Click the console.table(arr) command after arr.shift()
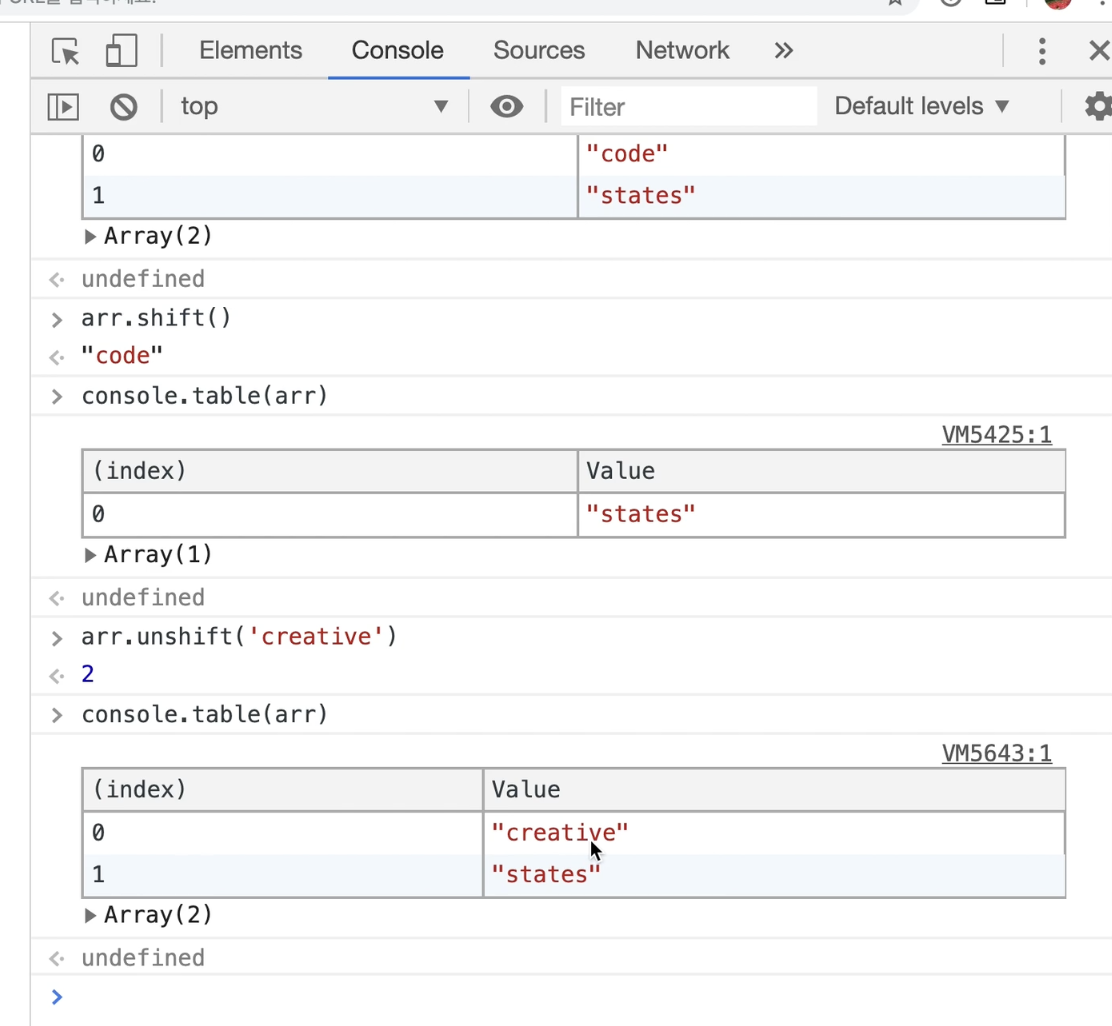Viewport: 1112px width, 1026px height. click(205, 396)
